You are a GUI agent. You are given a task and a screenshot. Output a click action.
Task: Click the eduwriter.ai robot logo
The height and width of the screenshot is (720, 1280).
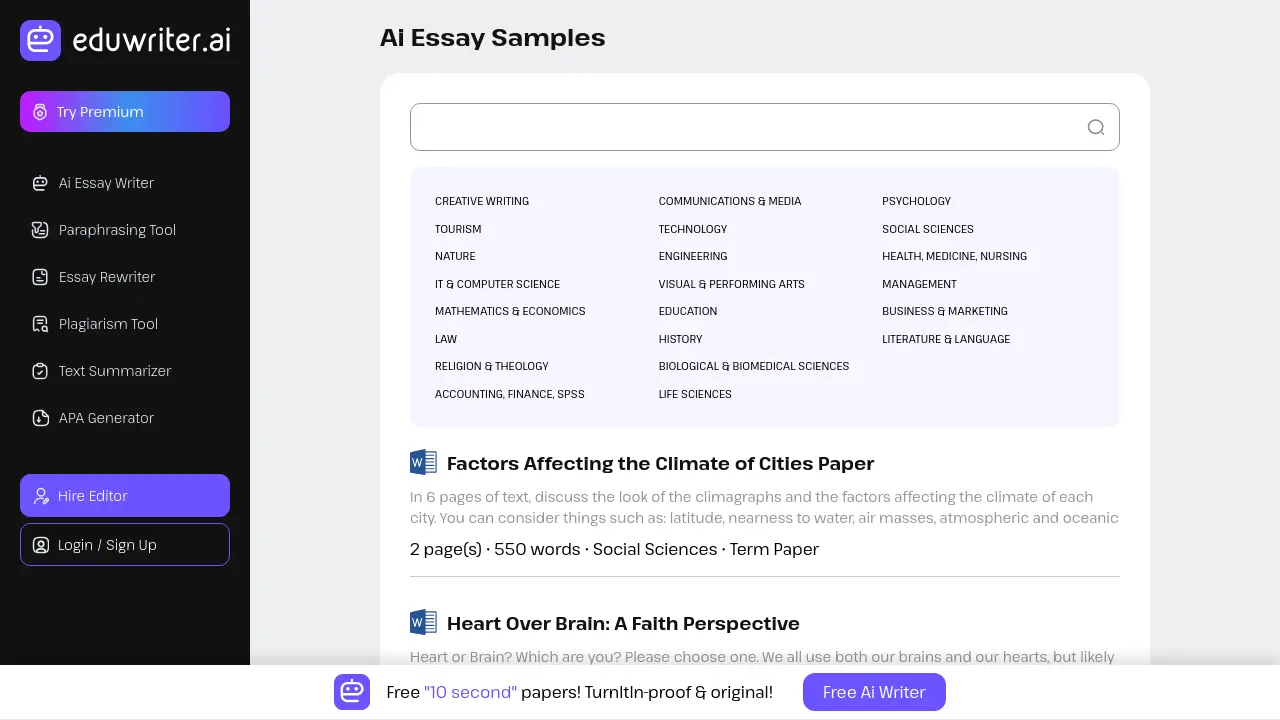point(40,40)
